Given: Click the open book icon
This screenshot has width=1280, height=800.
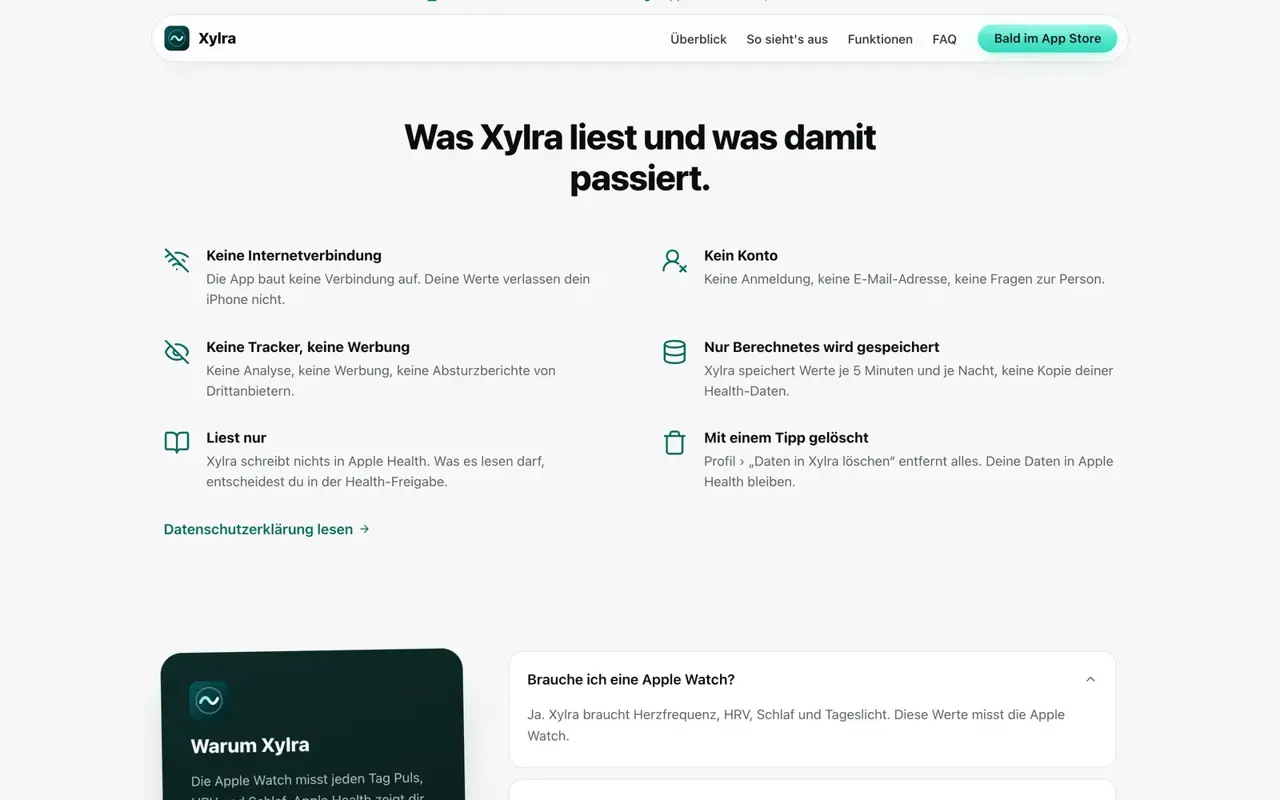Looking at the screenshot, I should click(177, 443).
